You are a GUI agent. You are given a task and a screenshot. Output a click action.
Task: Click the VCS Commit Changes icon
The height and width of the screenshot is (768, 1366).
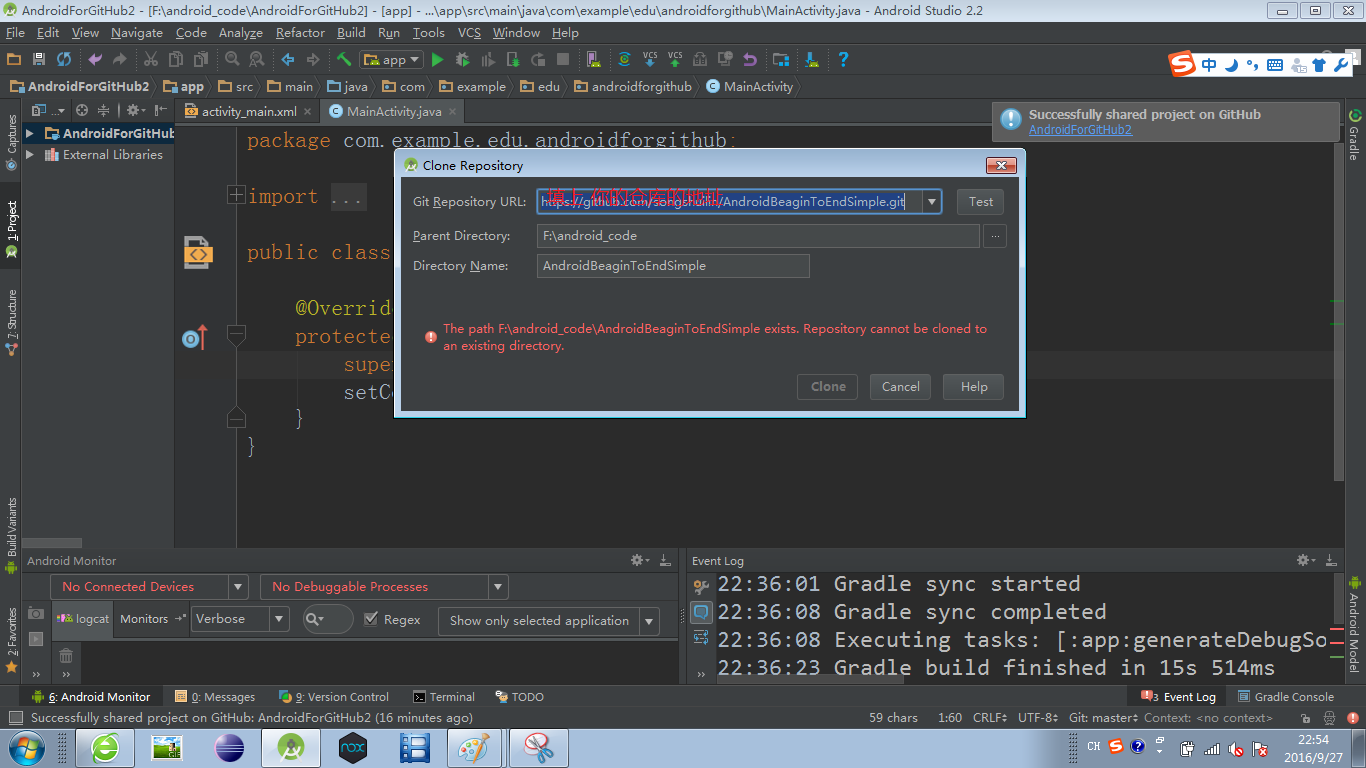[x=675, y=60]
